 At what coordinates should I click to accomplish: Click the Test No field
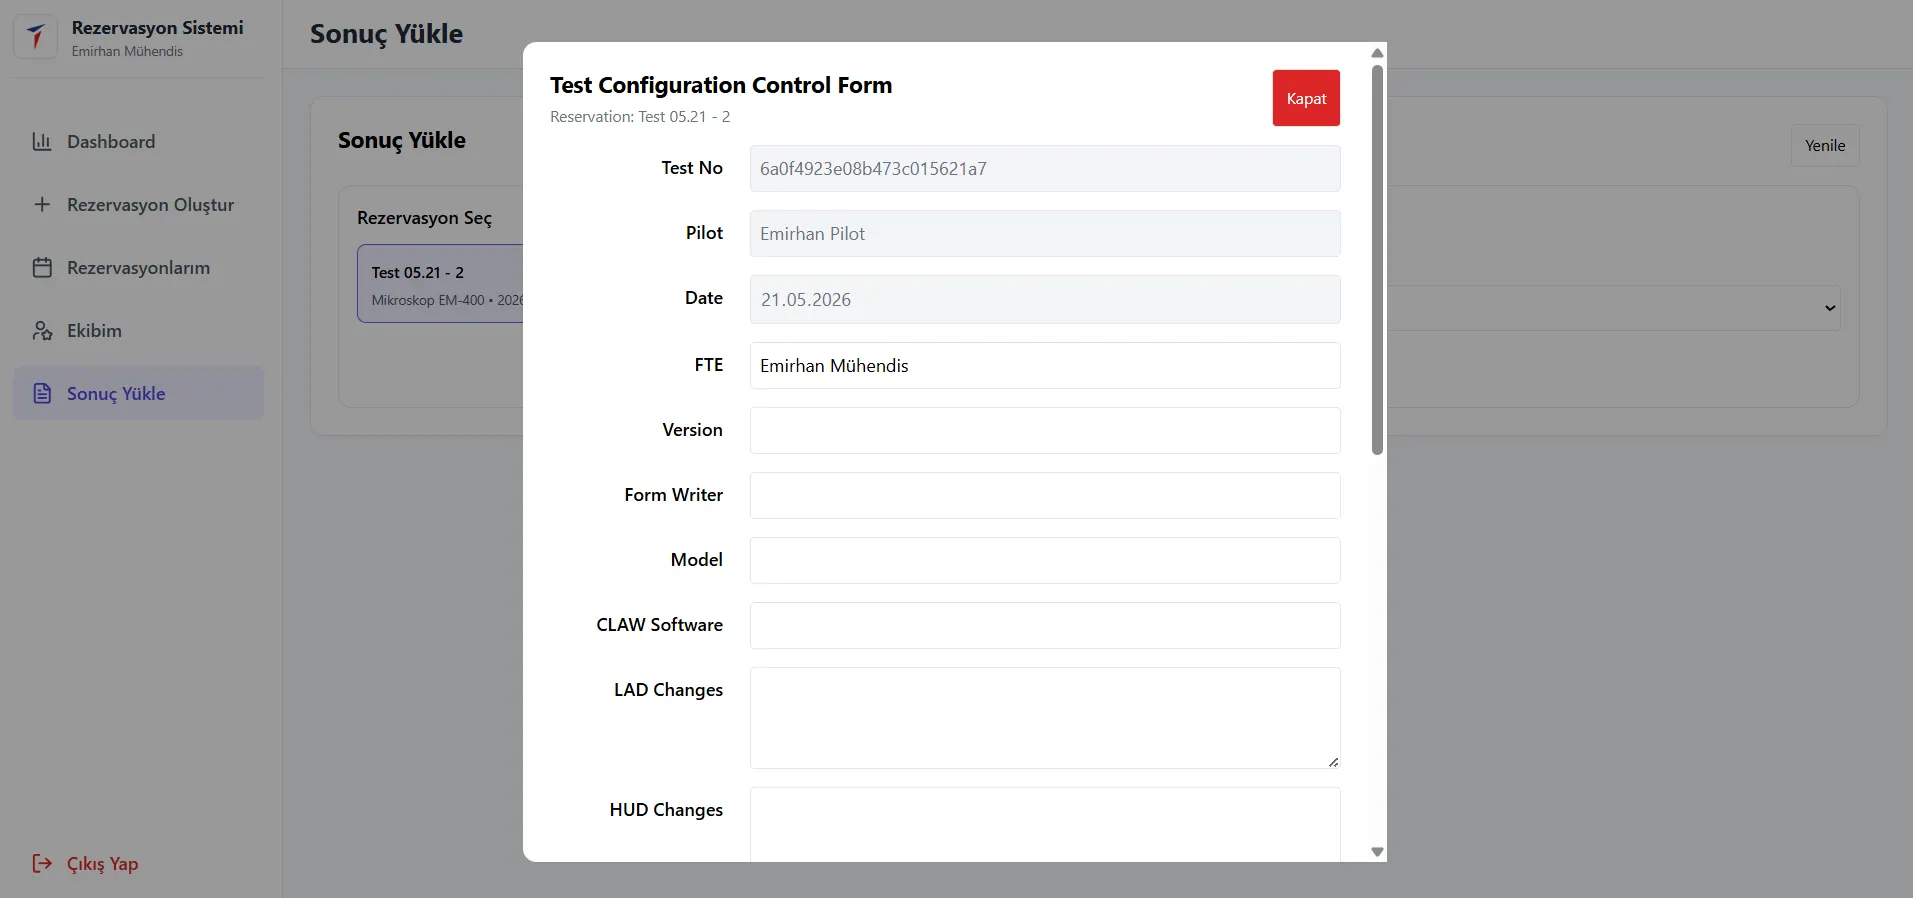click(x=1045, y=169)
